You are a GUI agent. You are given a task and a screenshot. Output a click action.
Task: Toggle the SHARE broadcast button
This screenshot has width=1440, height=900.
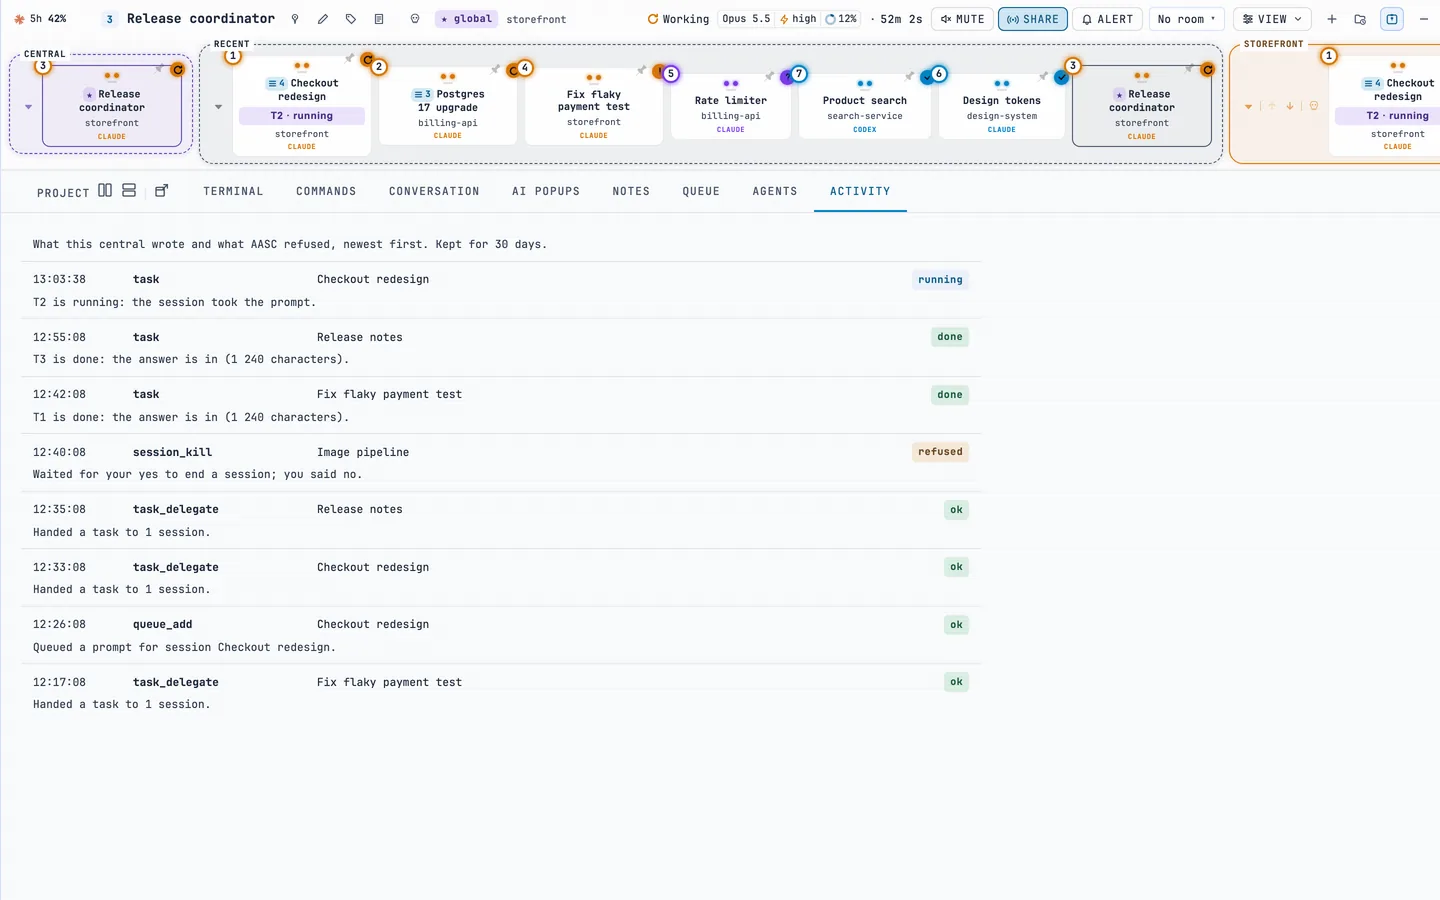[x=1033, y=19]
